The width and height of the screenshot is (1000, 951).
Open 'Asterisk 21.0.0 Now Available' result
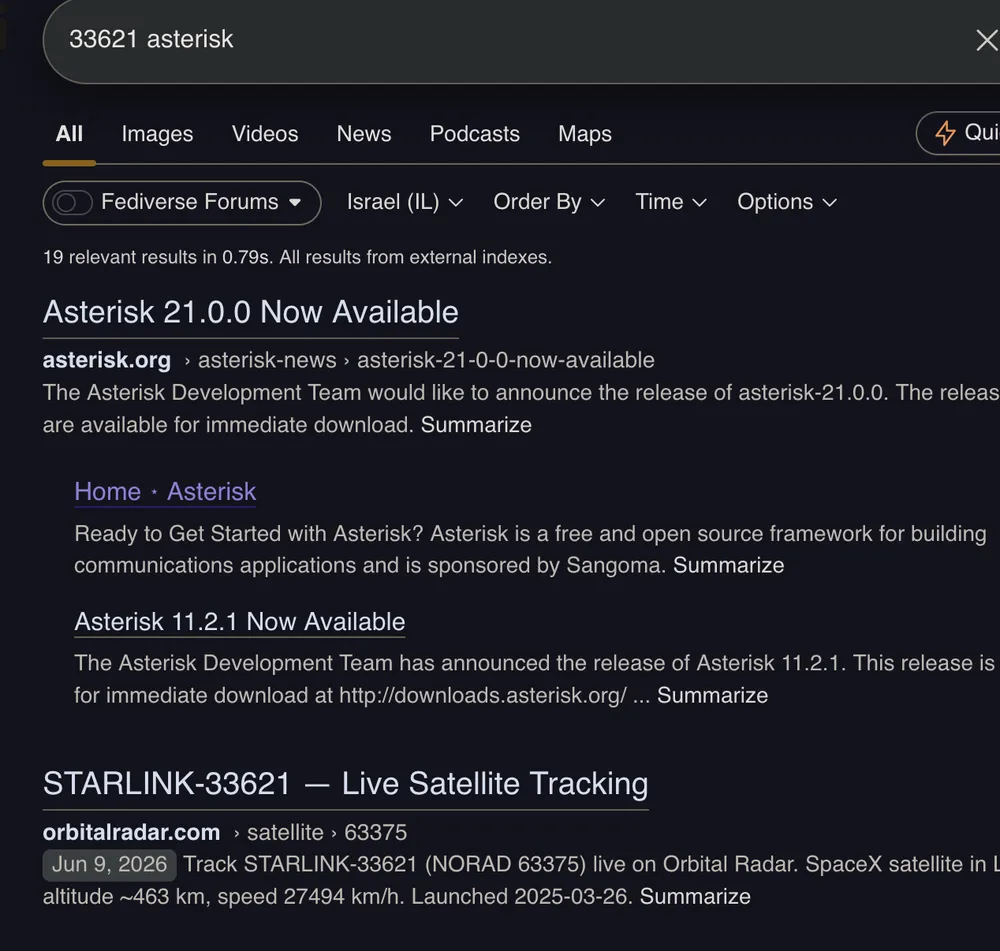pyautogui.click(x=251, y=313)
